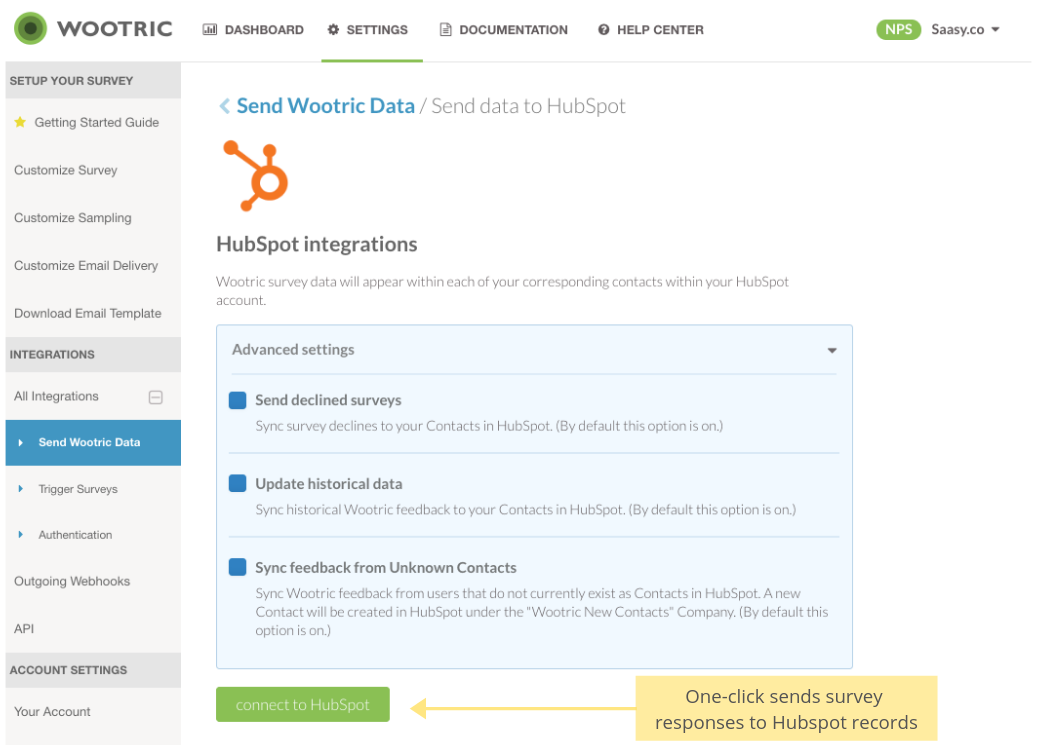Click the HubSpot sprocket logo

(257, 176)
